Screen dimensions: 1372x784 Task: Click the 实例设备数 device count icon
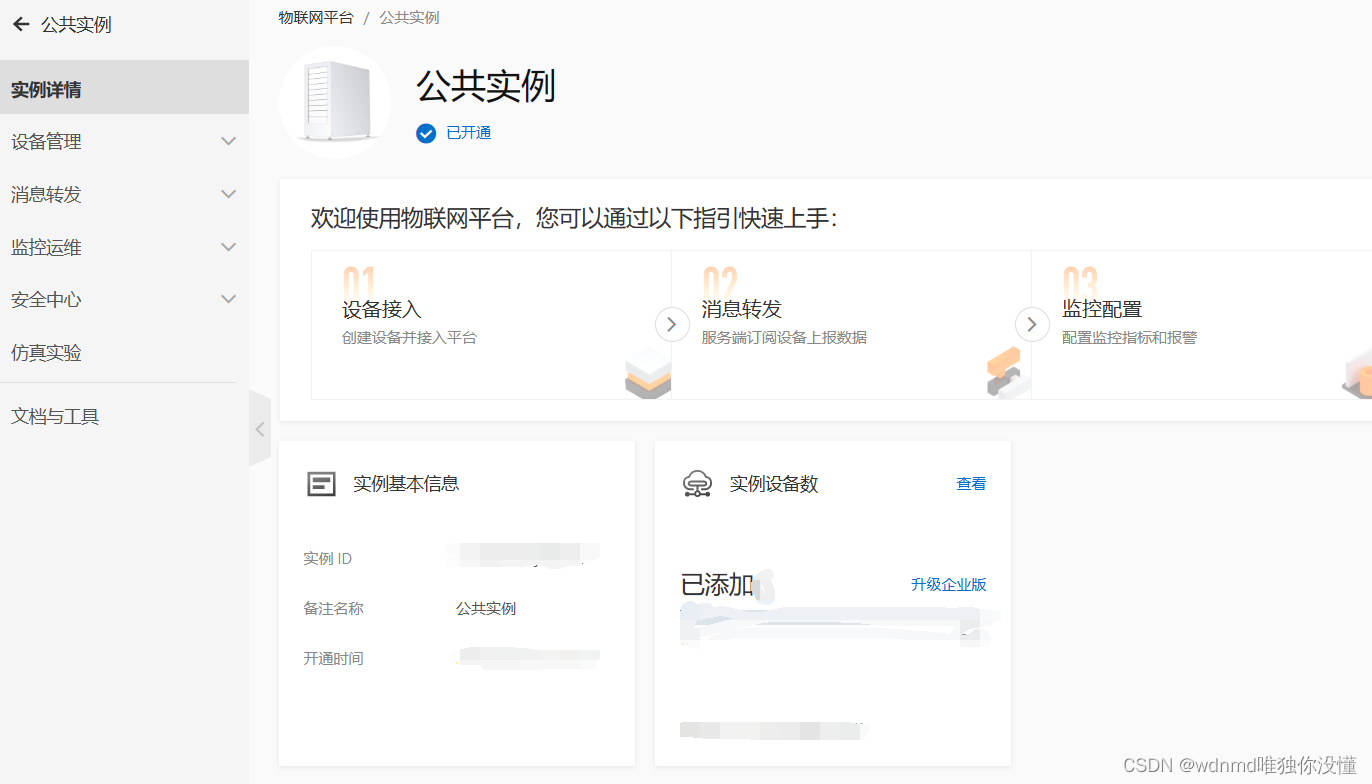click(698, 483)
